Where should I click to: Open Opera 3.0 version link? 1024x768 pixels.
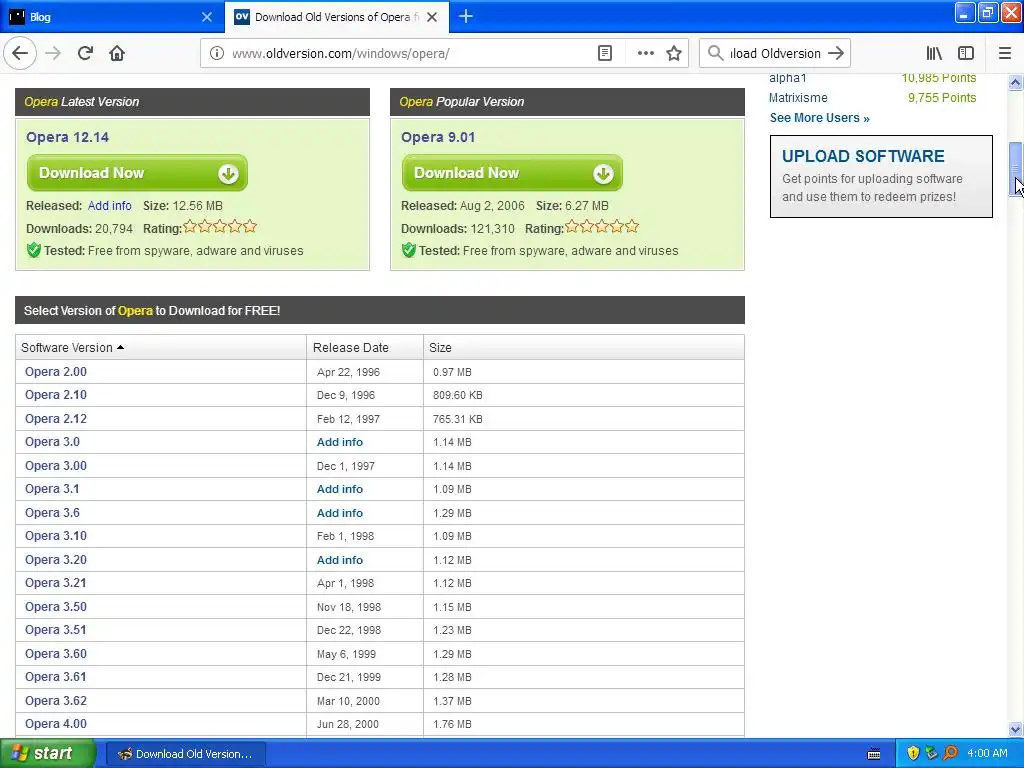click(x=52, y=442)
